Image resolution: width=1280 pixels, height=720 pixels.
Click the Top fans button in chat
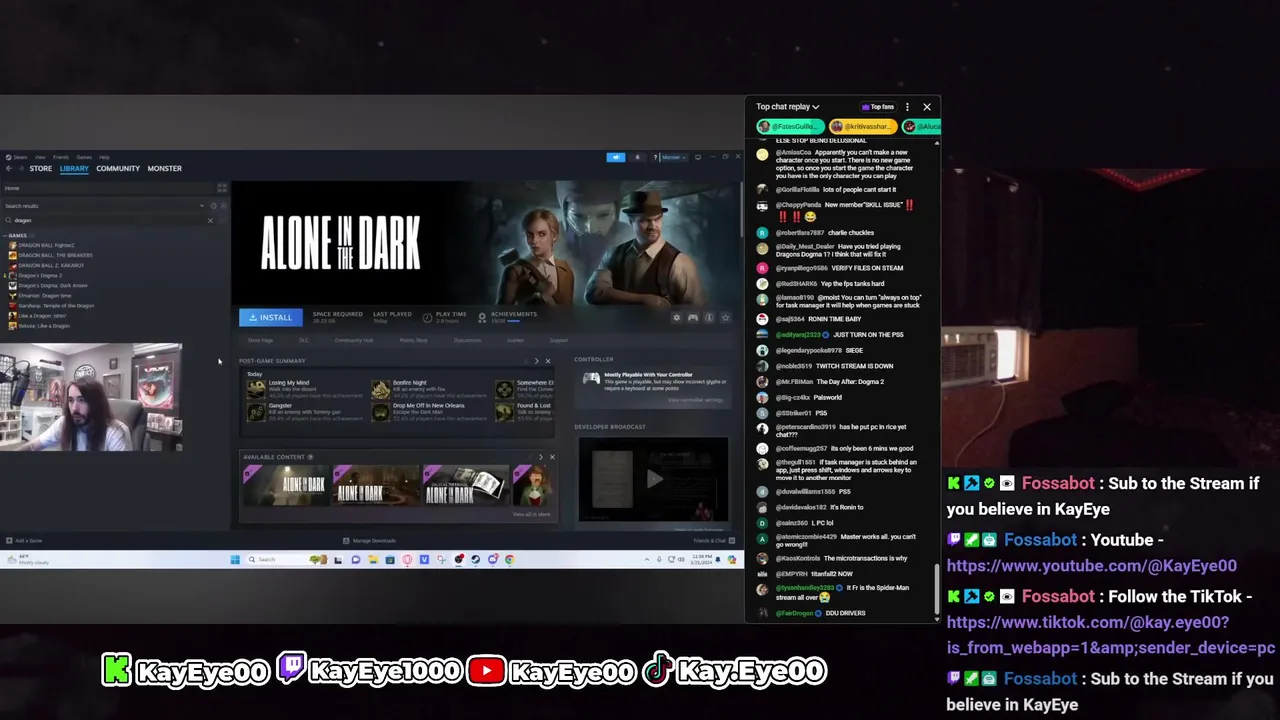[x=877, y=107]
